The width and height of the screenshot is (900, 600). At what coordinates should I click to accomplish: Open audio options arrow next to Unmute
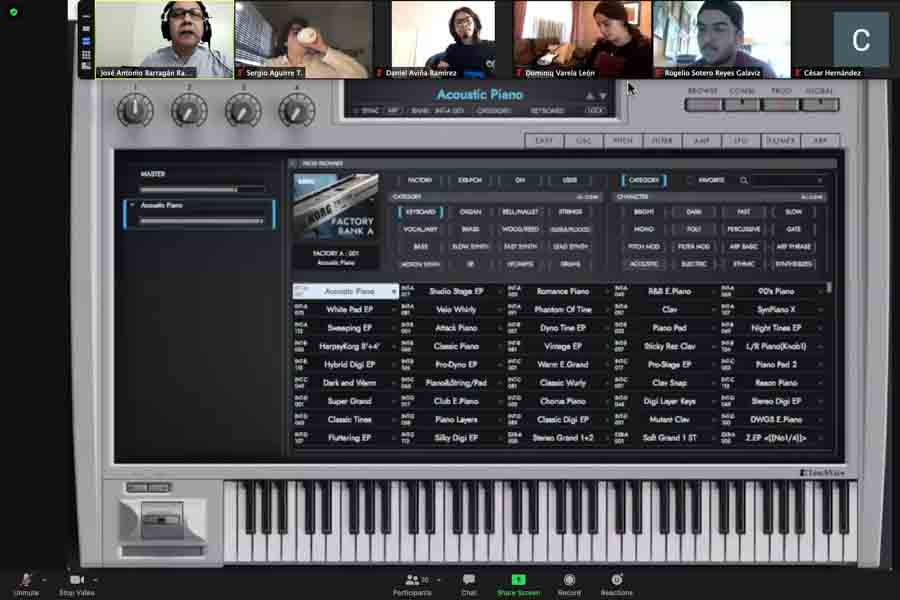click(44, 580)
